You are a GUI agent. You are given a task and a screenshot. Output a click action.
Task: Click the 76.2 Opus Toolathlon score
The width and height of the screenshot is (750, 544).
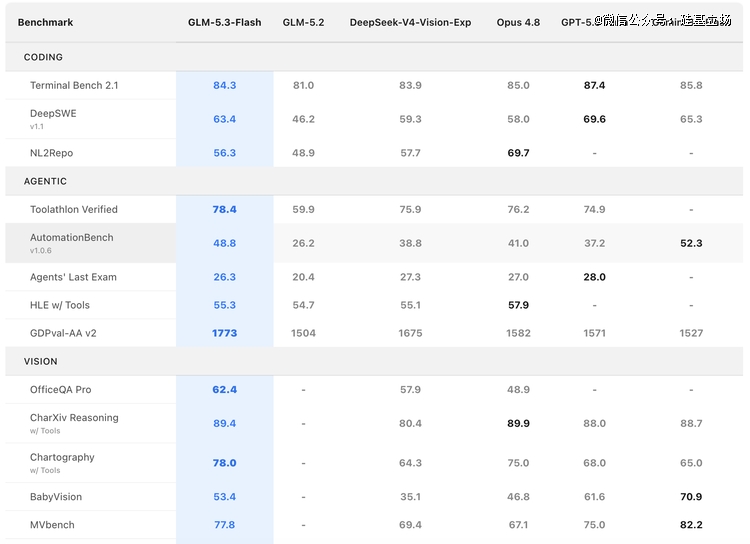tap(518, 209)
